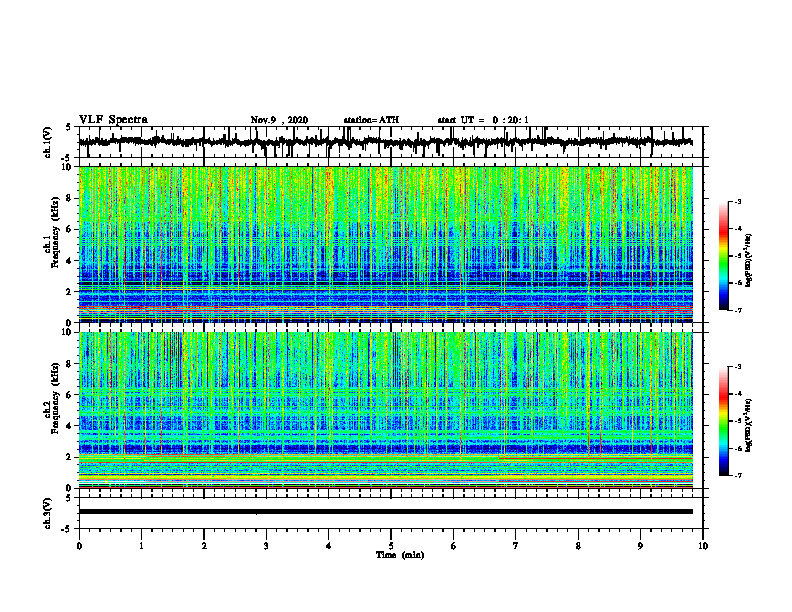This screenshot has height=612, width=792.
Task: Click the upper colorbar log(PSD) units label
Action: tap(749, 260)
